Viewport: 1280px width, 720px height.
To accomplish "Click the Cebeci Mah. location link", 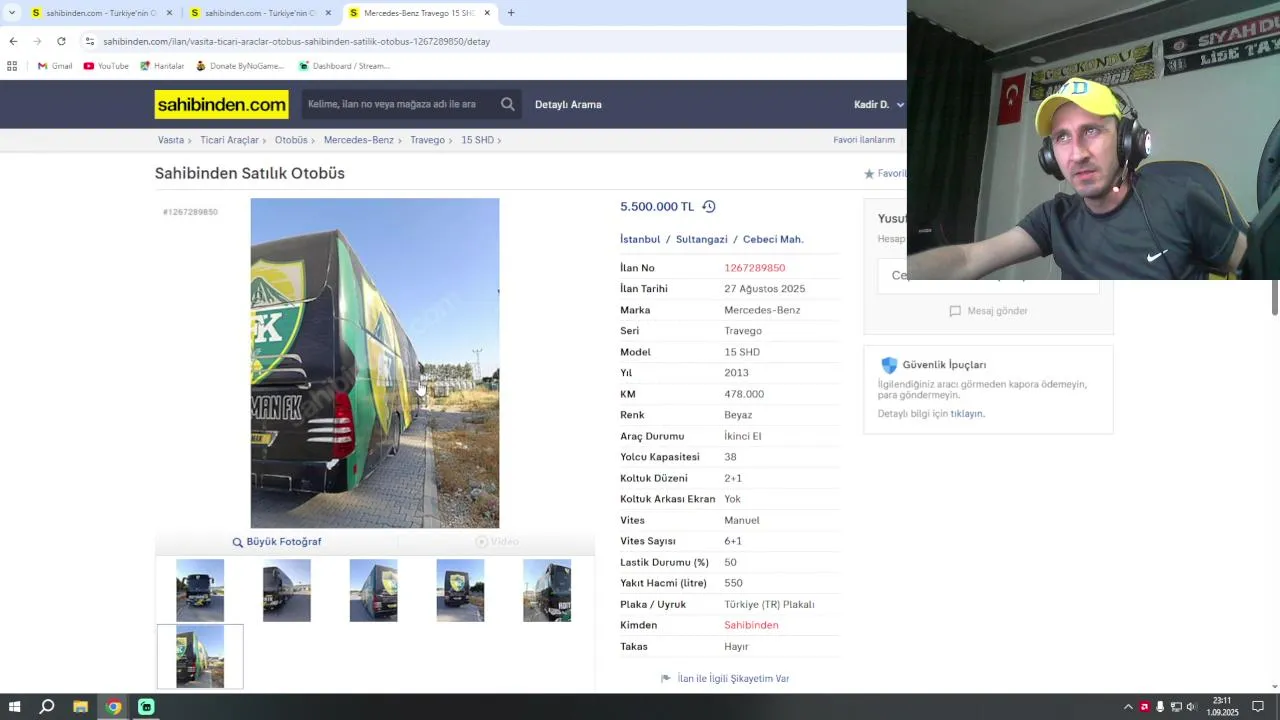I will [x=773, y=239].
